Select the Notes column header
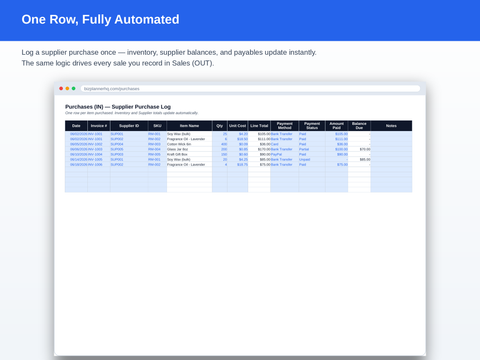480x360 pixels. tap(391, 126)
